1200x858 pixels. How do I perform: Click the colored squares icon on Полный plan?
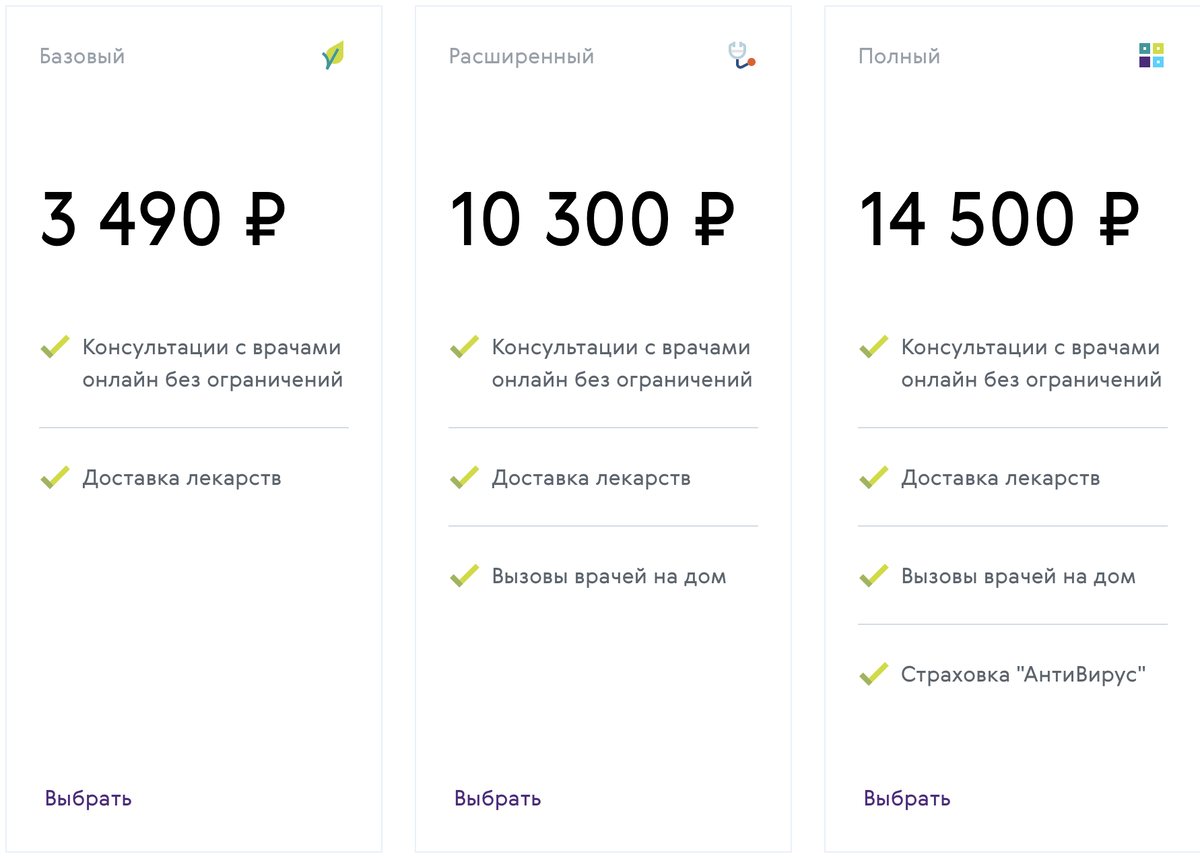coord(1151,55)
